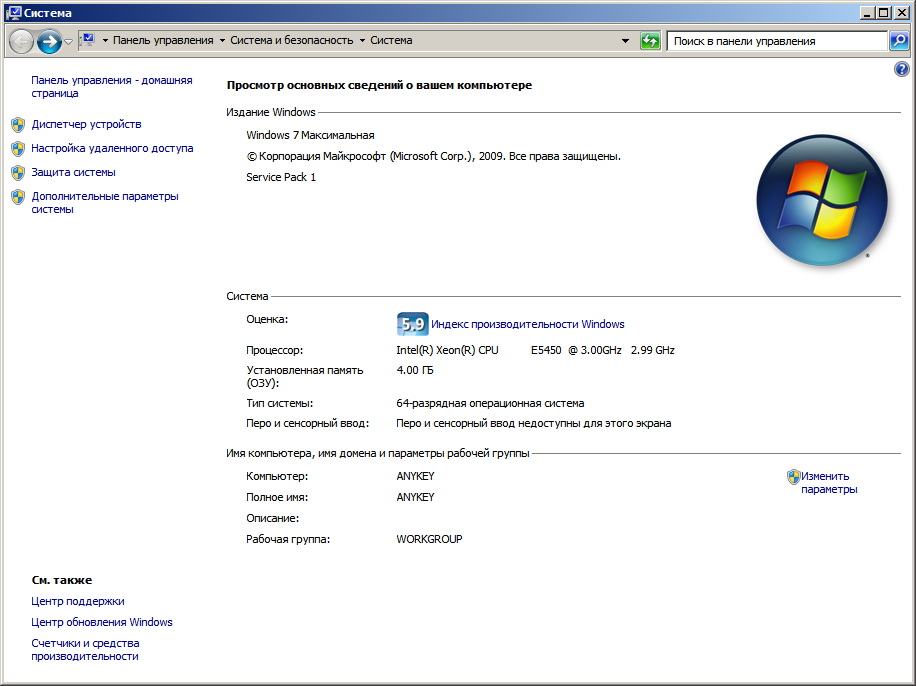Open Защита системы link
916x686 pixels.
click(73, 172)
